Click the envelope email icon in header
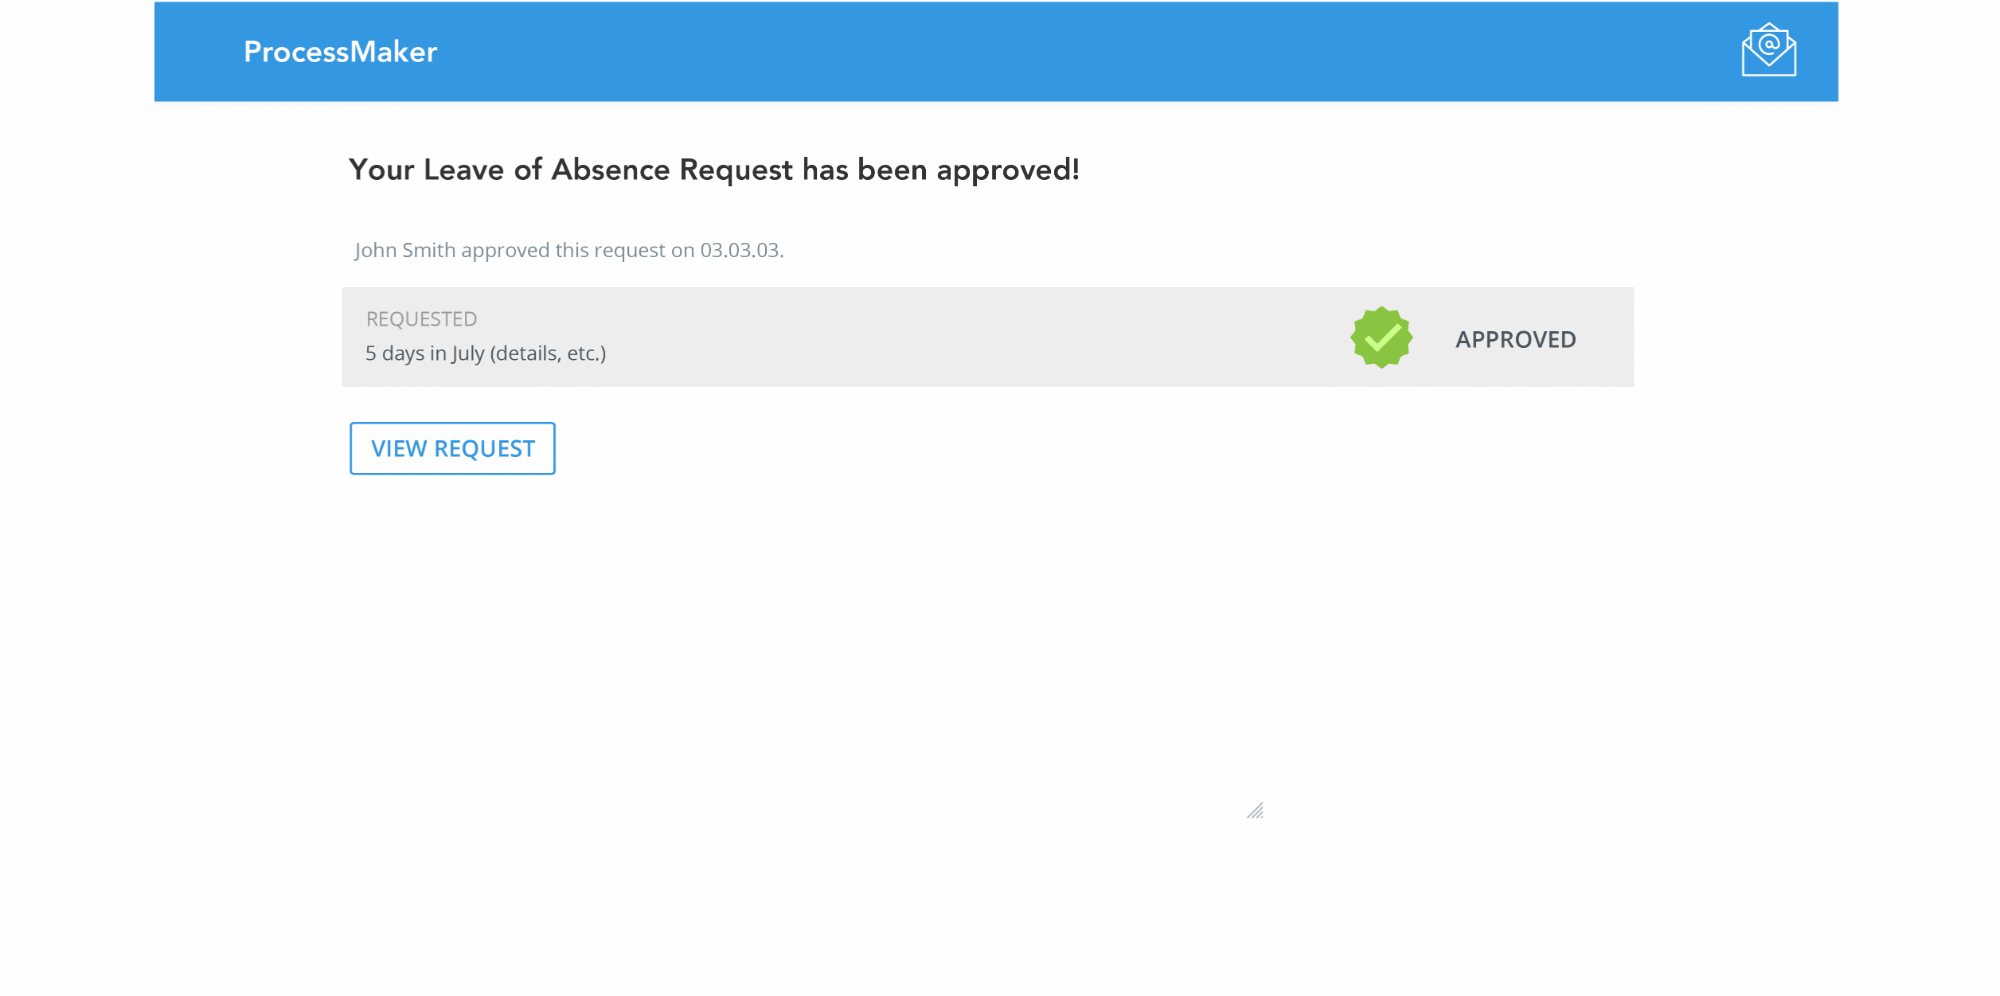The height and width of the screenshot is (996, 2000). coord(1768,50)
